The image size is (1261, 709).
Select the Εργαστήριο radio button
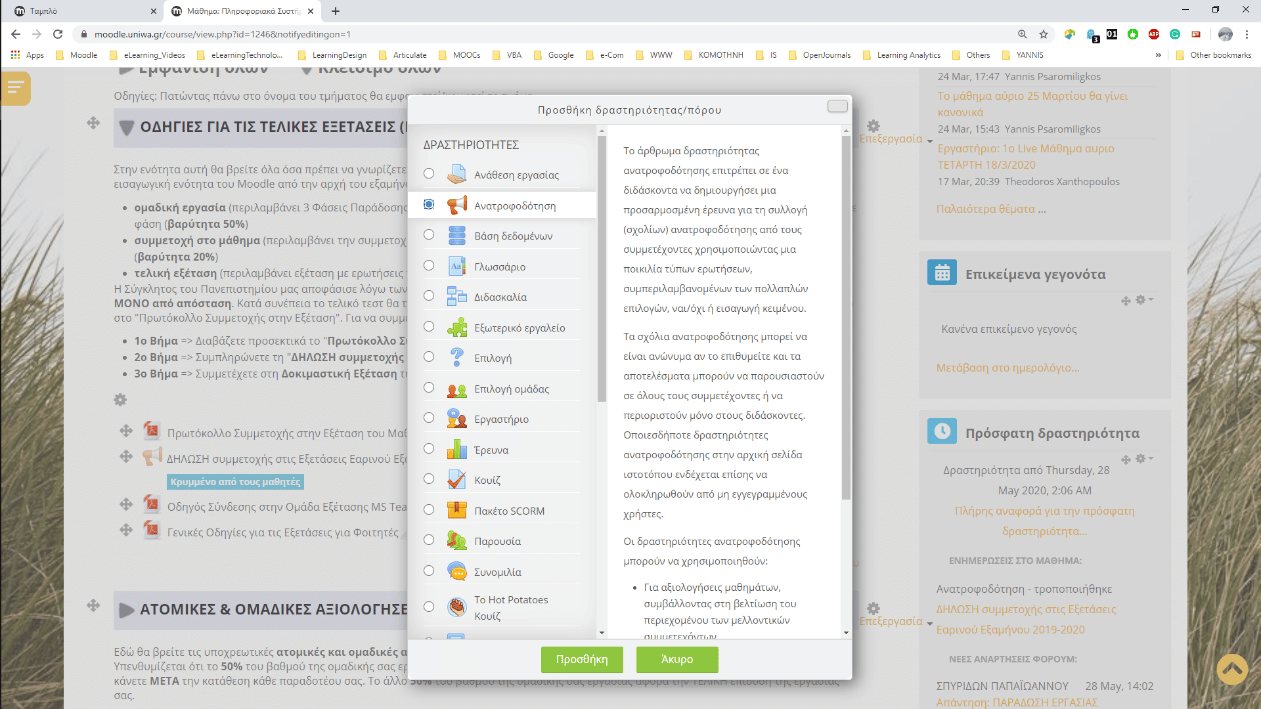[x=429, y=418]
